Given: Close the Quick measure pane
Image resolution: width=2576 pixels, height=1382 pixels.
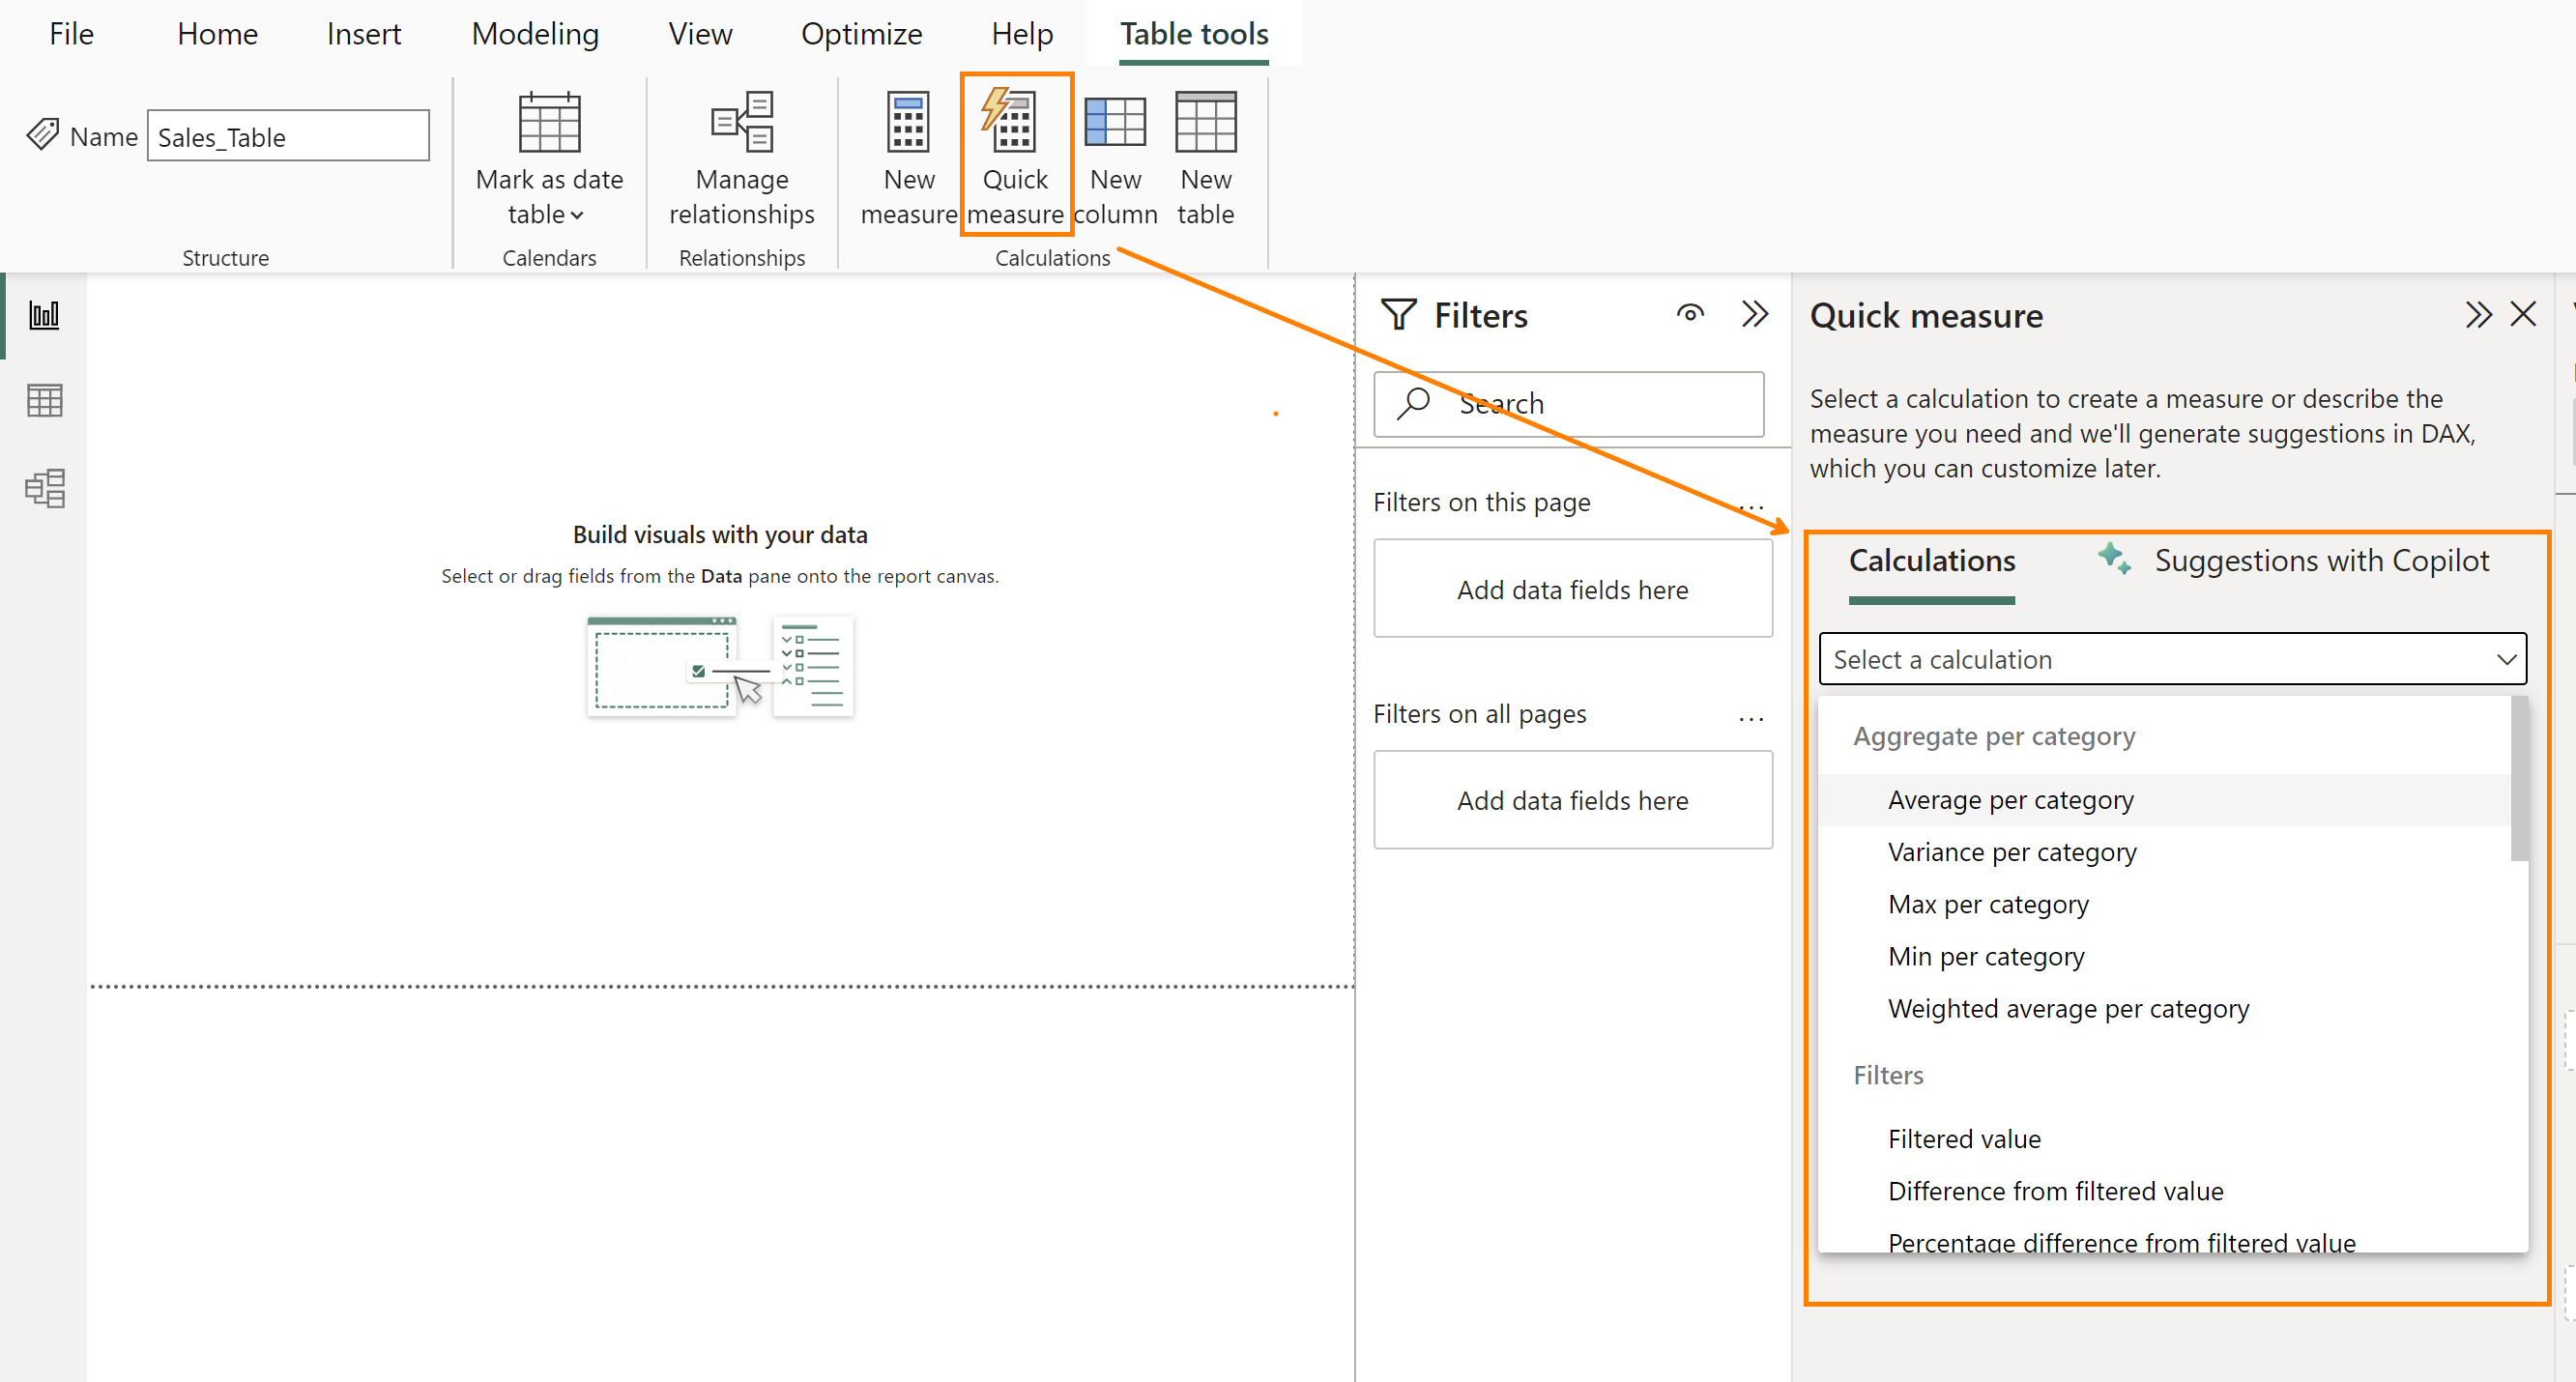Looking at the screenshot, I should [2524, 313].
